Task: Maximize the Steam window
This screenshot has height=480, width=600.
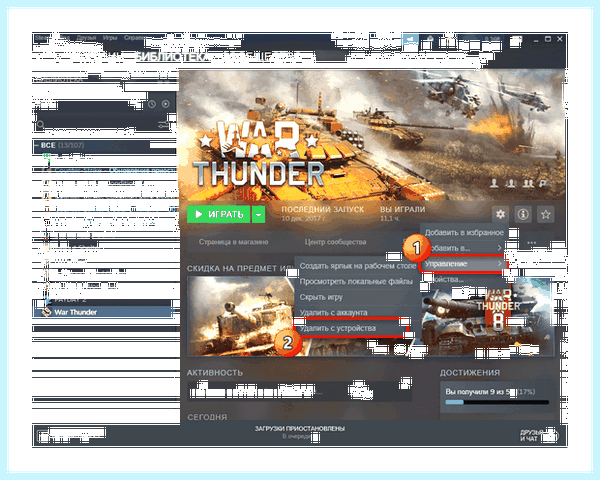Action: (548, 39)
